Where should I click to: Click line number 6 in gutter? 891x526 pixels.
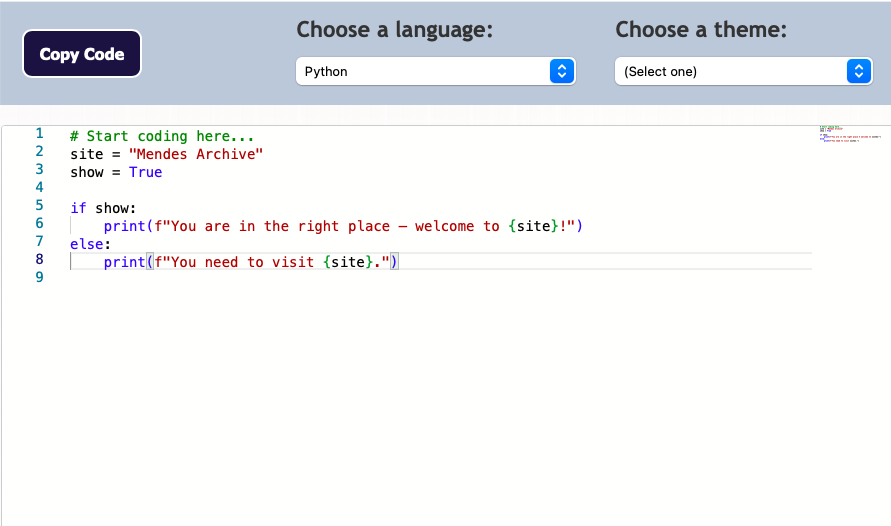coord(39,223)
